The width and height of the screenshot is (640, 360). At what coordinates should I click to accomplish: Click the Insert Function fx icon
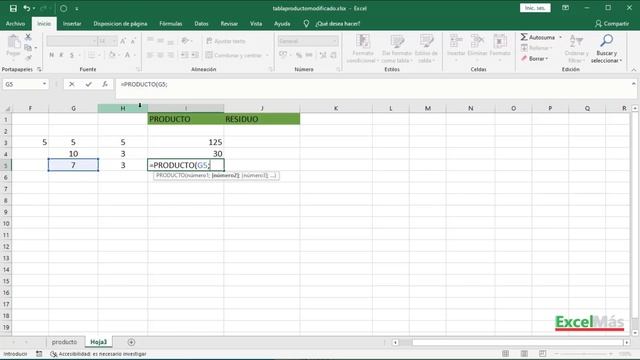pyautogui.click(x=105, y=84)
